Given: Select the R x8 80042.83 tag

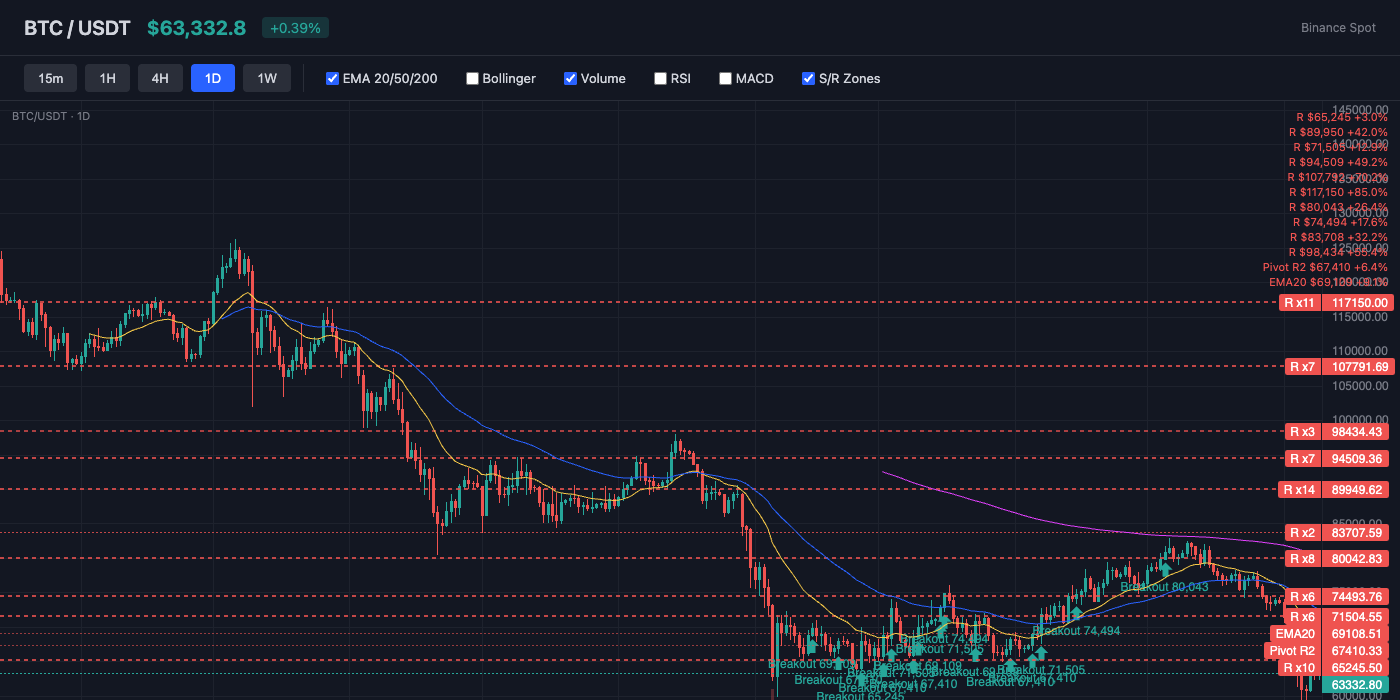Looking at the screenshot, I should (x=1339, y=558).
